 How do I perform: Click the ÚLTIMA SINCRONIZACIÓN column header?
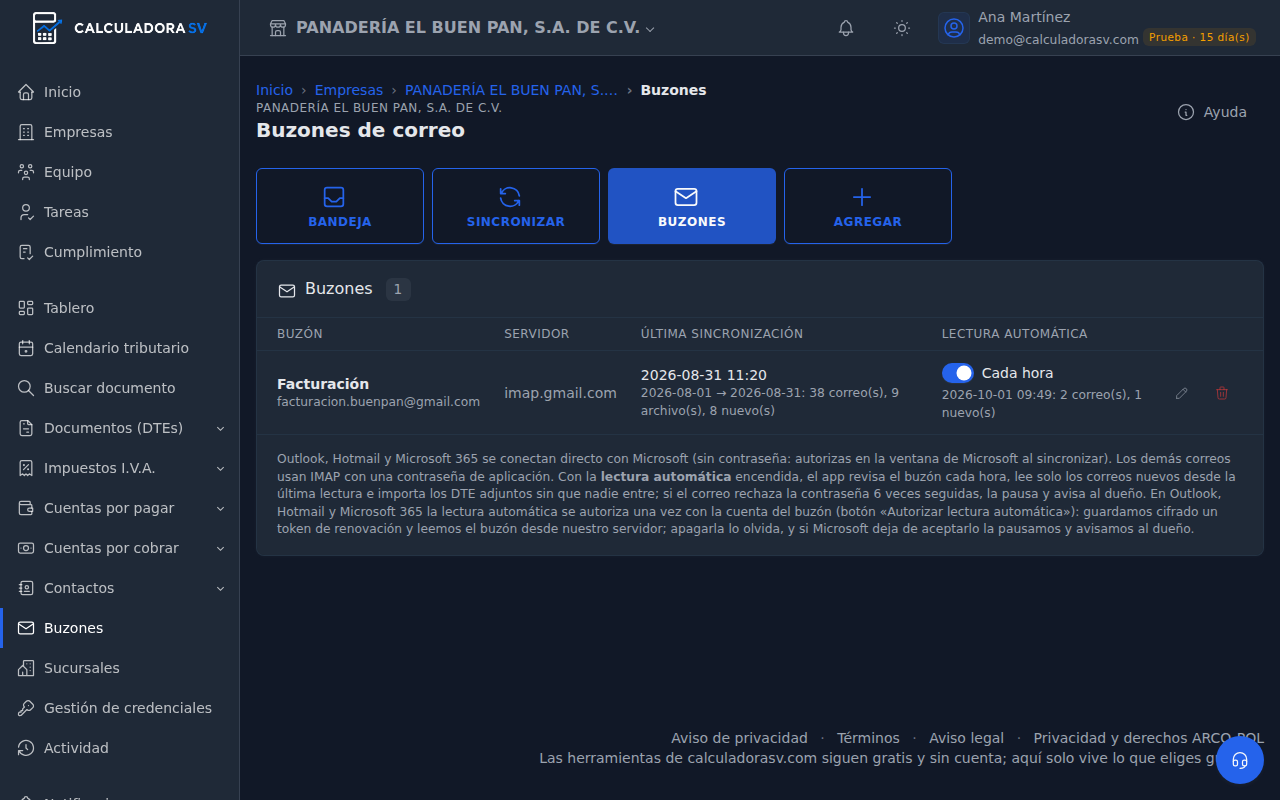tap(722, 334)
